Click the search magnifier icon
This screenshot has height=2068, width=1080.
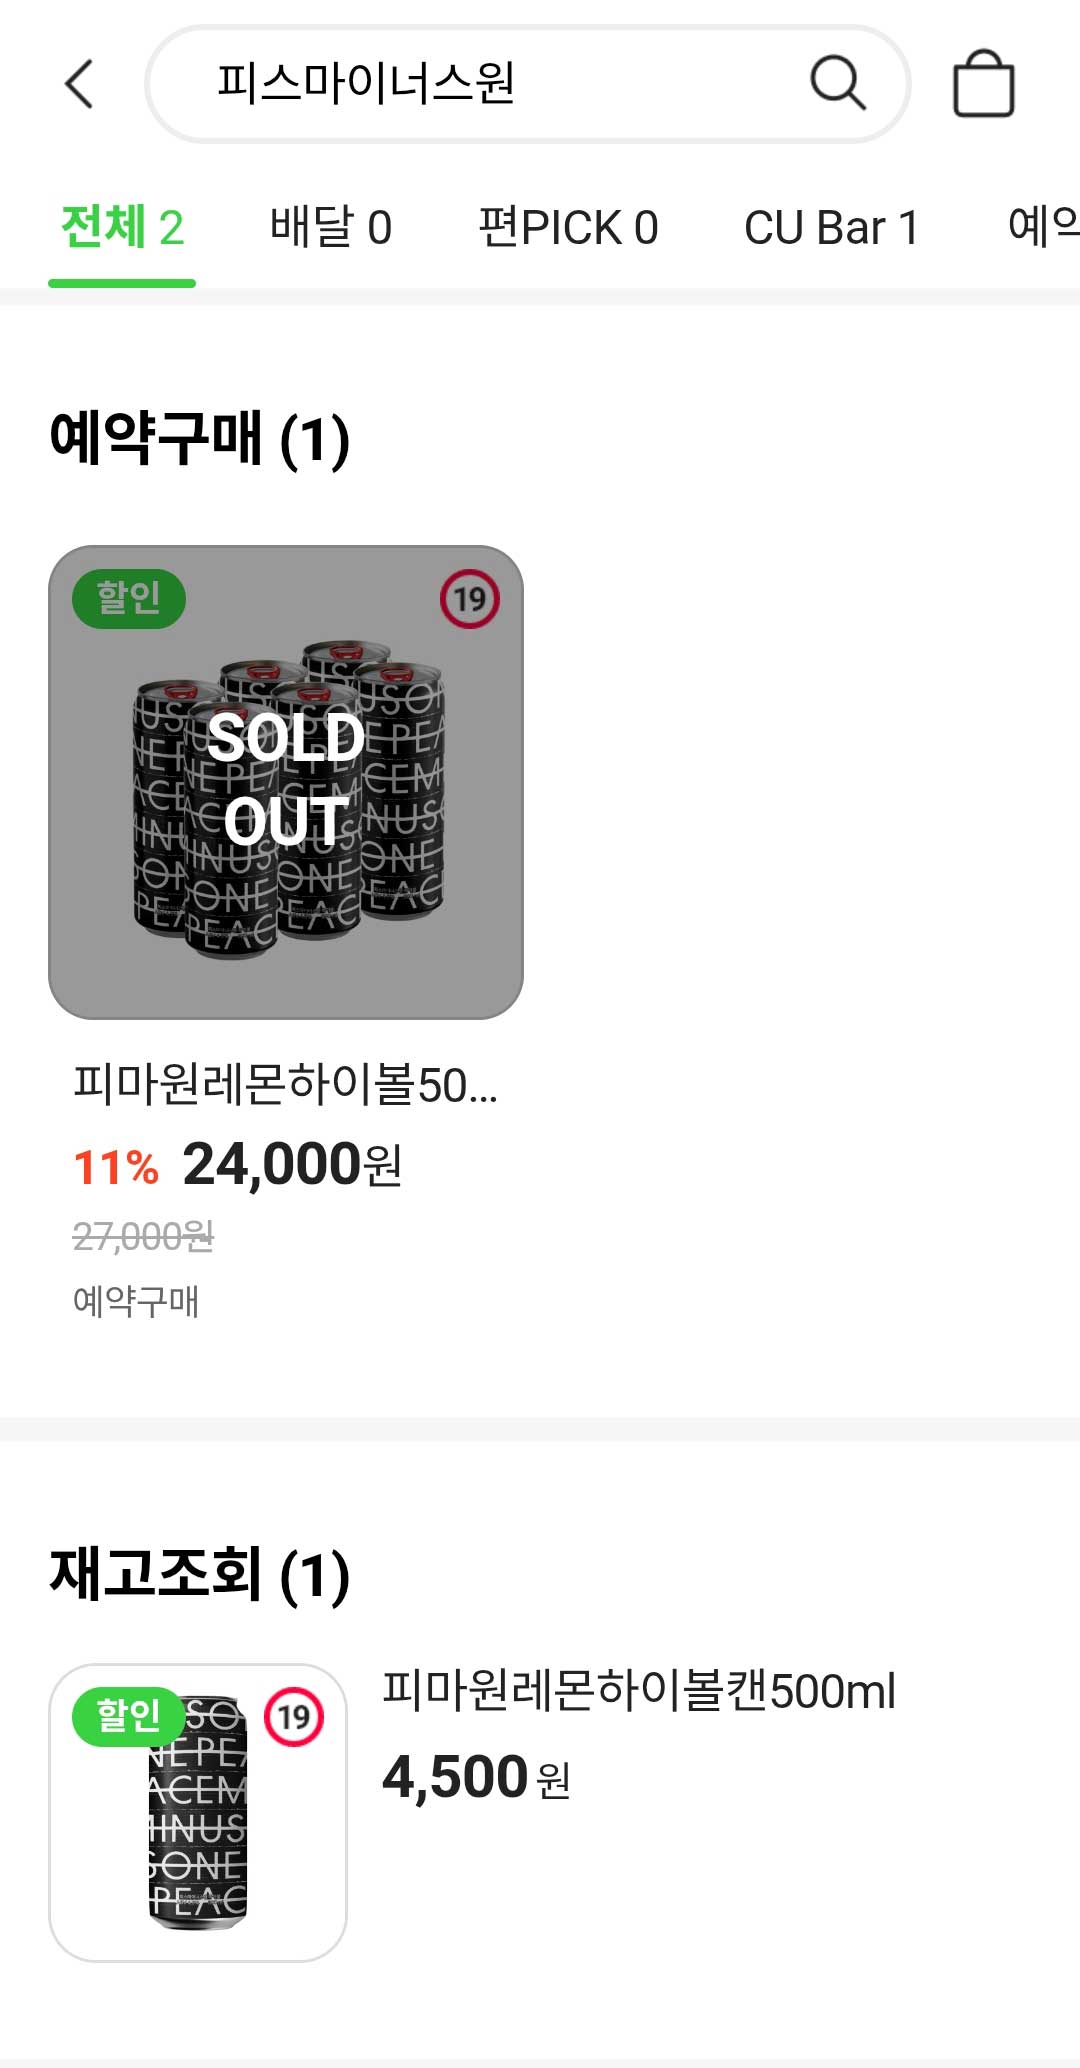[838, 85]
